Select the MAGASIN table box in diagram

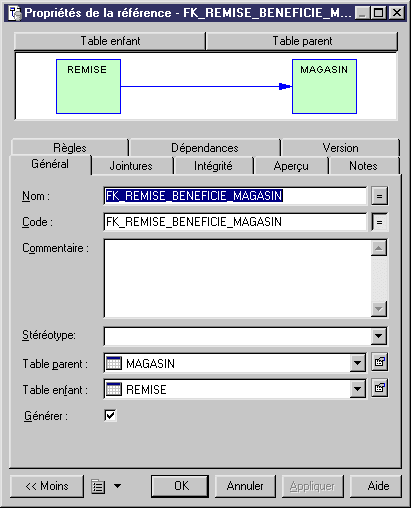[x=324, y=87]
